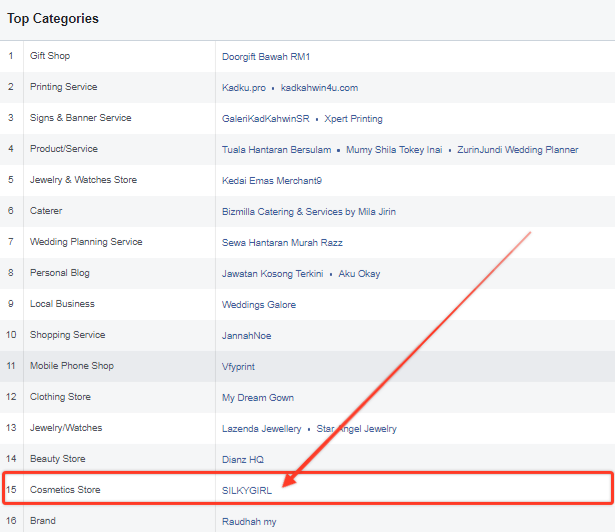Click rank number 16 cell

point(11,521)
